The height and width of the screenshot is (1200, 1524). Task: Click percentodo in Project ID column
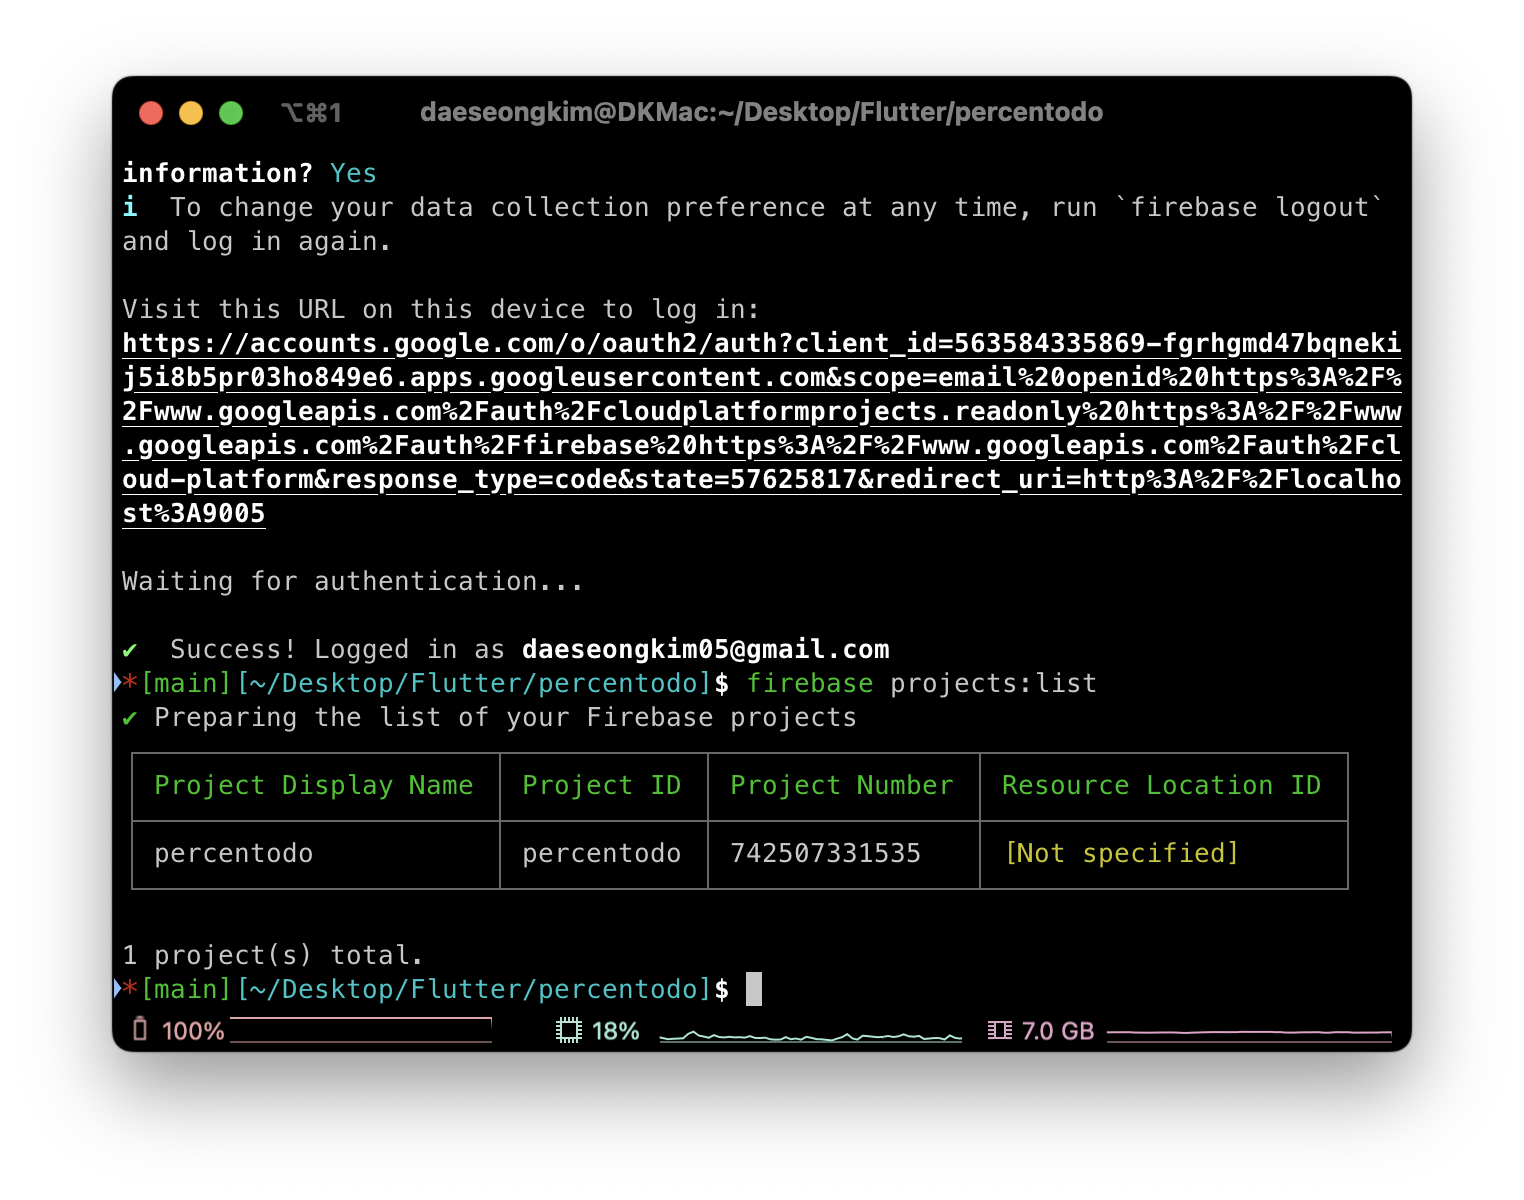click(602, 853)
